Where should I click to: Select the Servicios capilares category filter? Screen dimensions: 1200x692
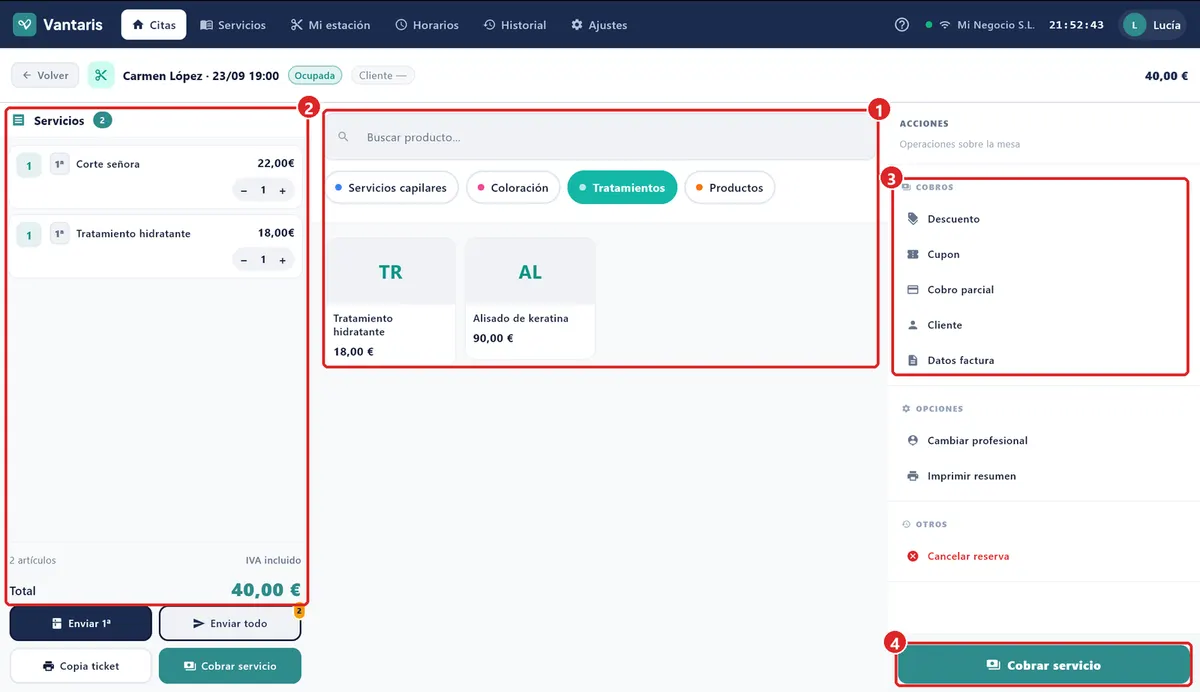[x=391, y=188]
